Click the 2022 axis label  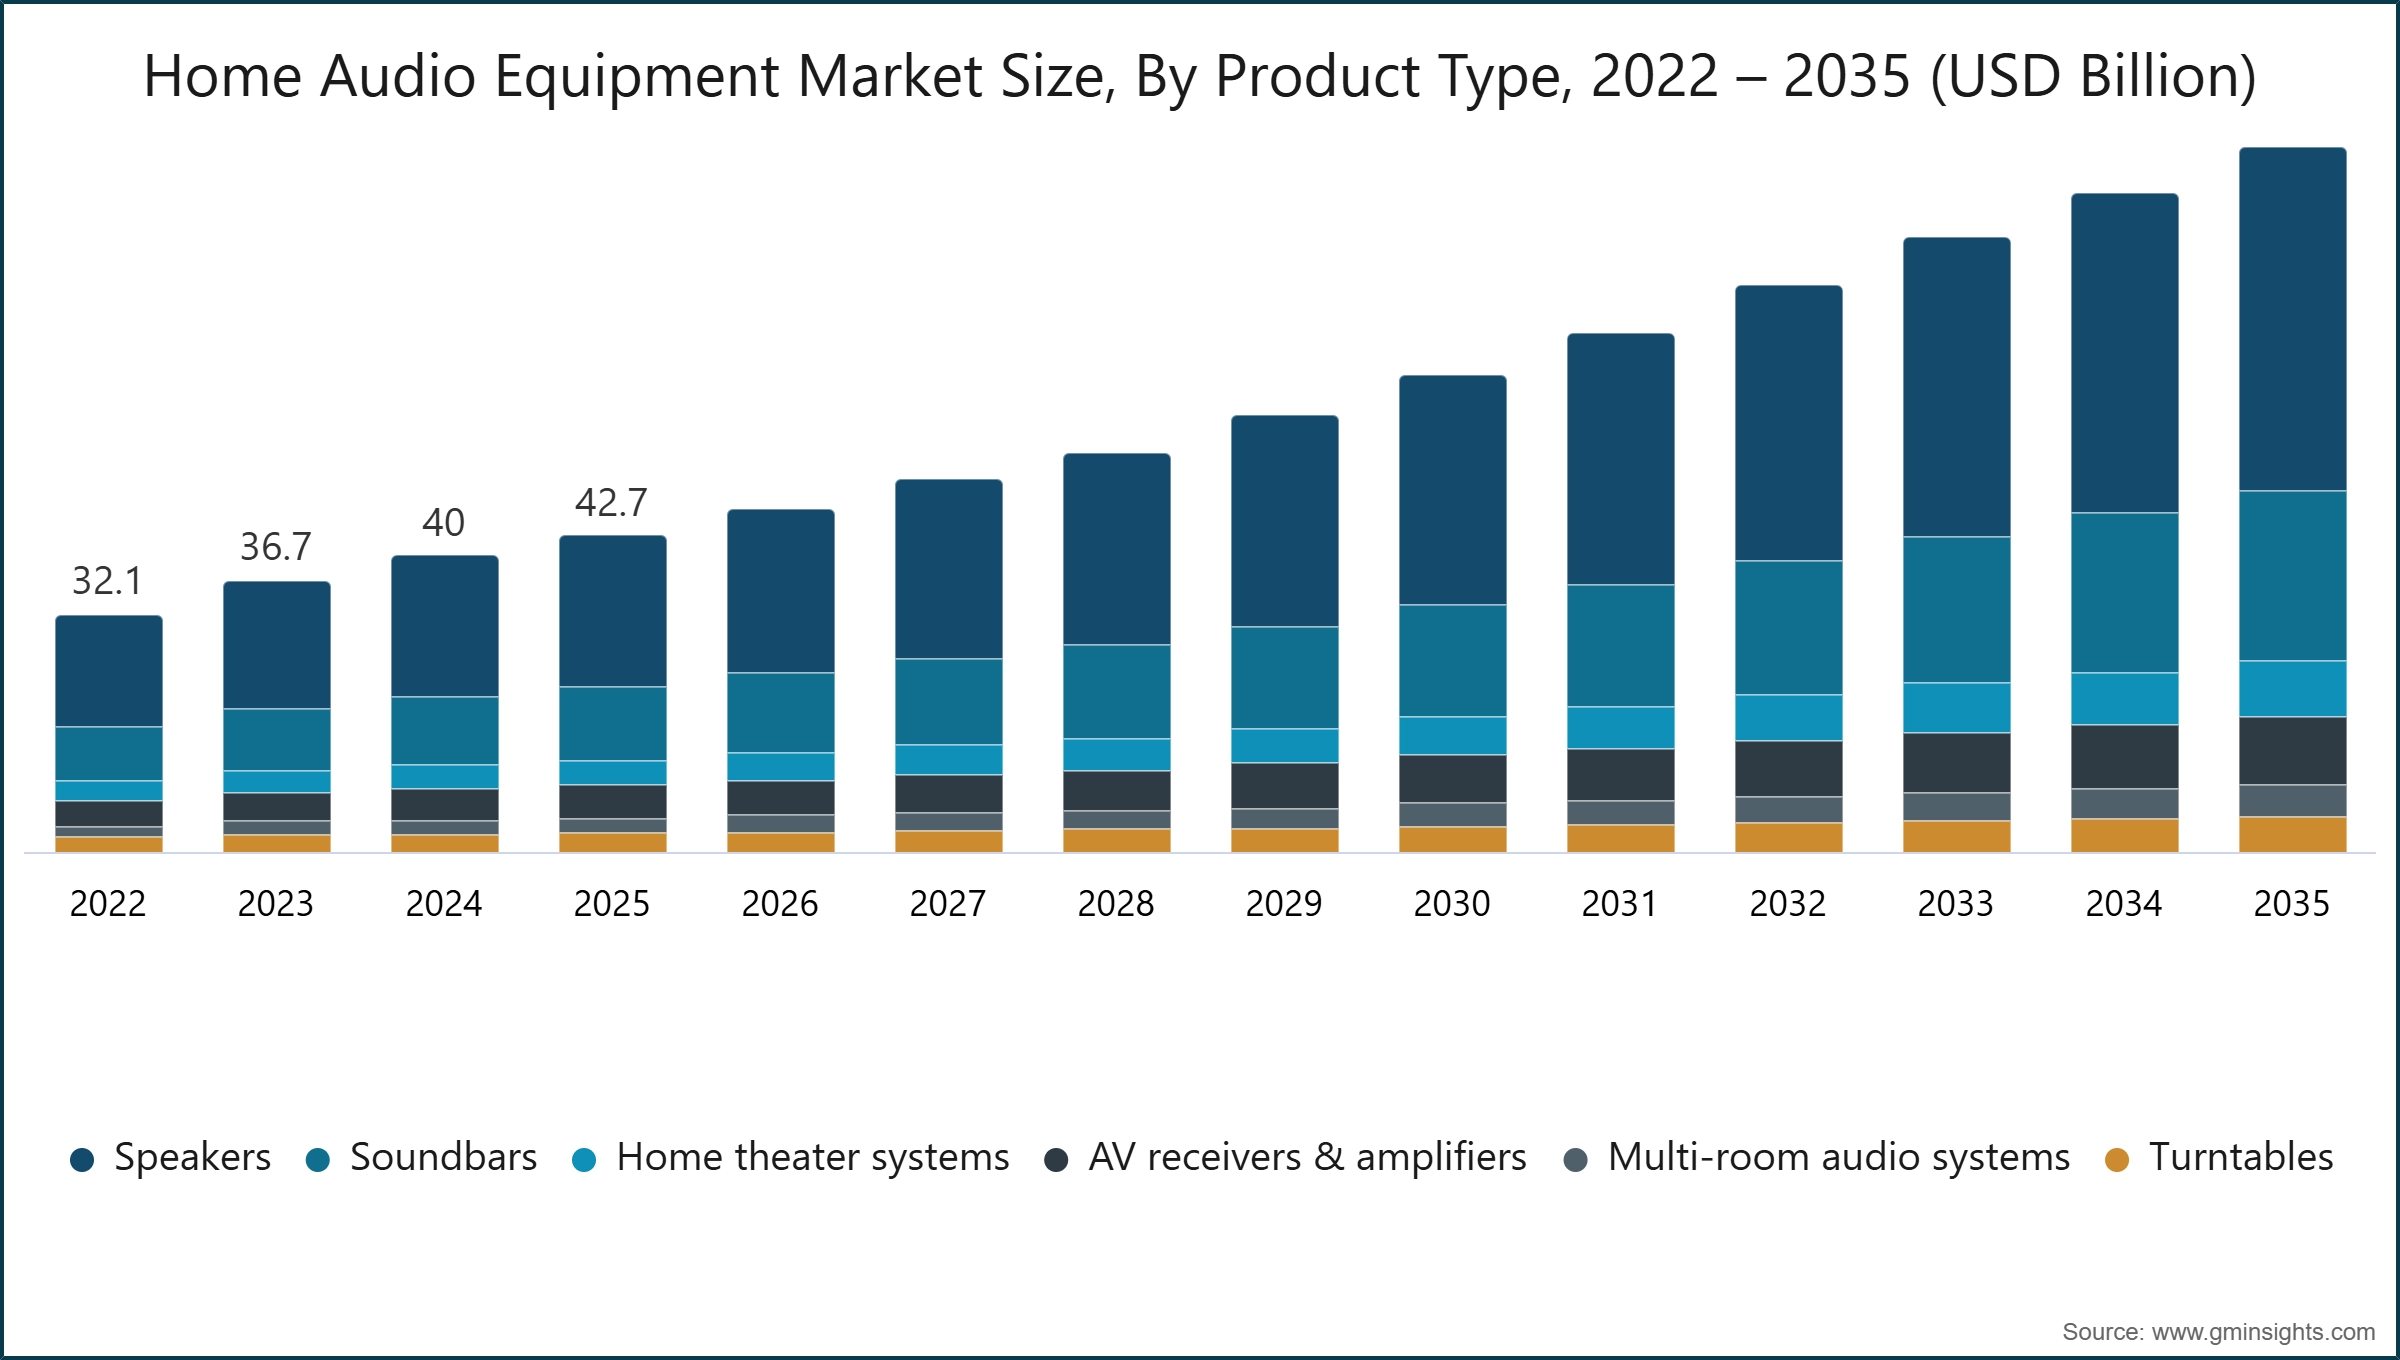[108, 904]
